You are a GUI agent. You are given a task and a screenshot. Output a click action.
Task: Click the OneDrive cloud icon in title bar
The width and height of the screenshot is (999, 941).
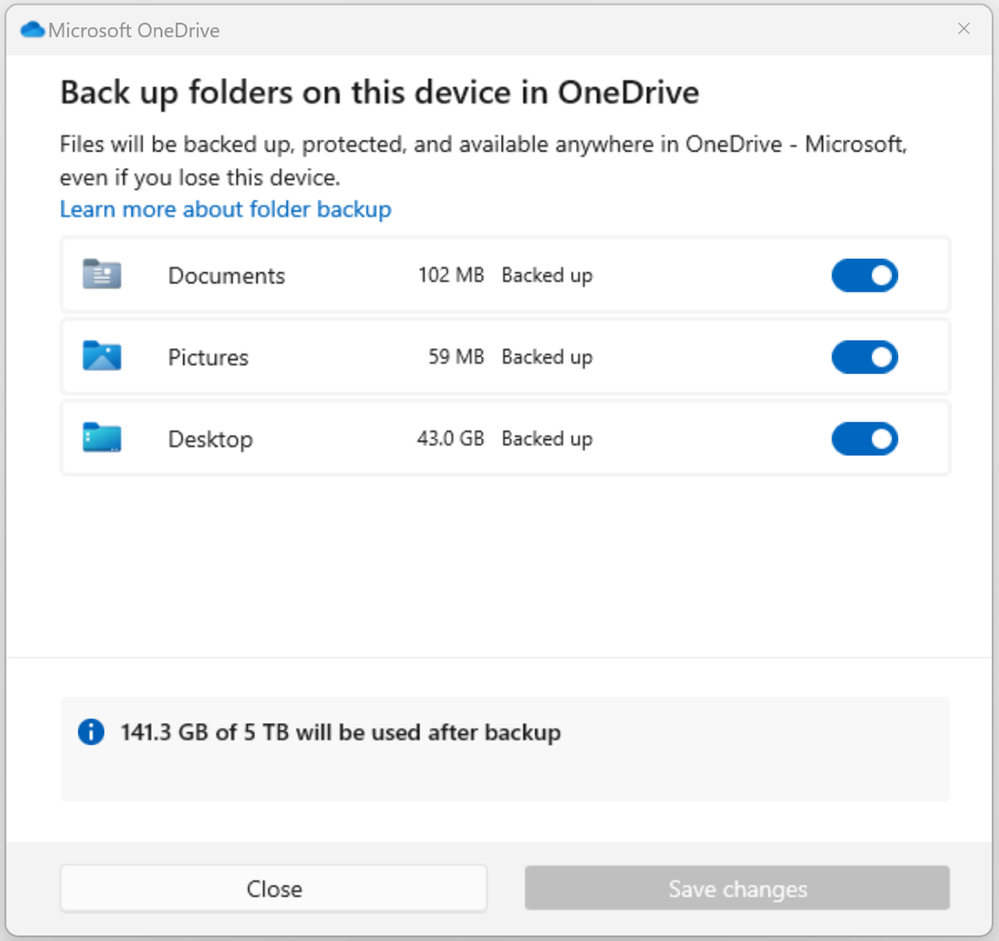coord(32,30)
